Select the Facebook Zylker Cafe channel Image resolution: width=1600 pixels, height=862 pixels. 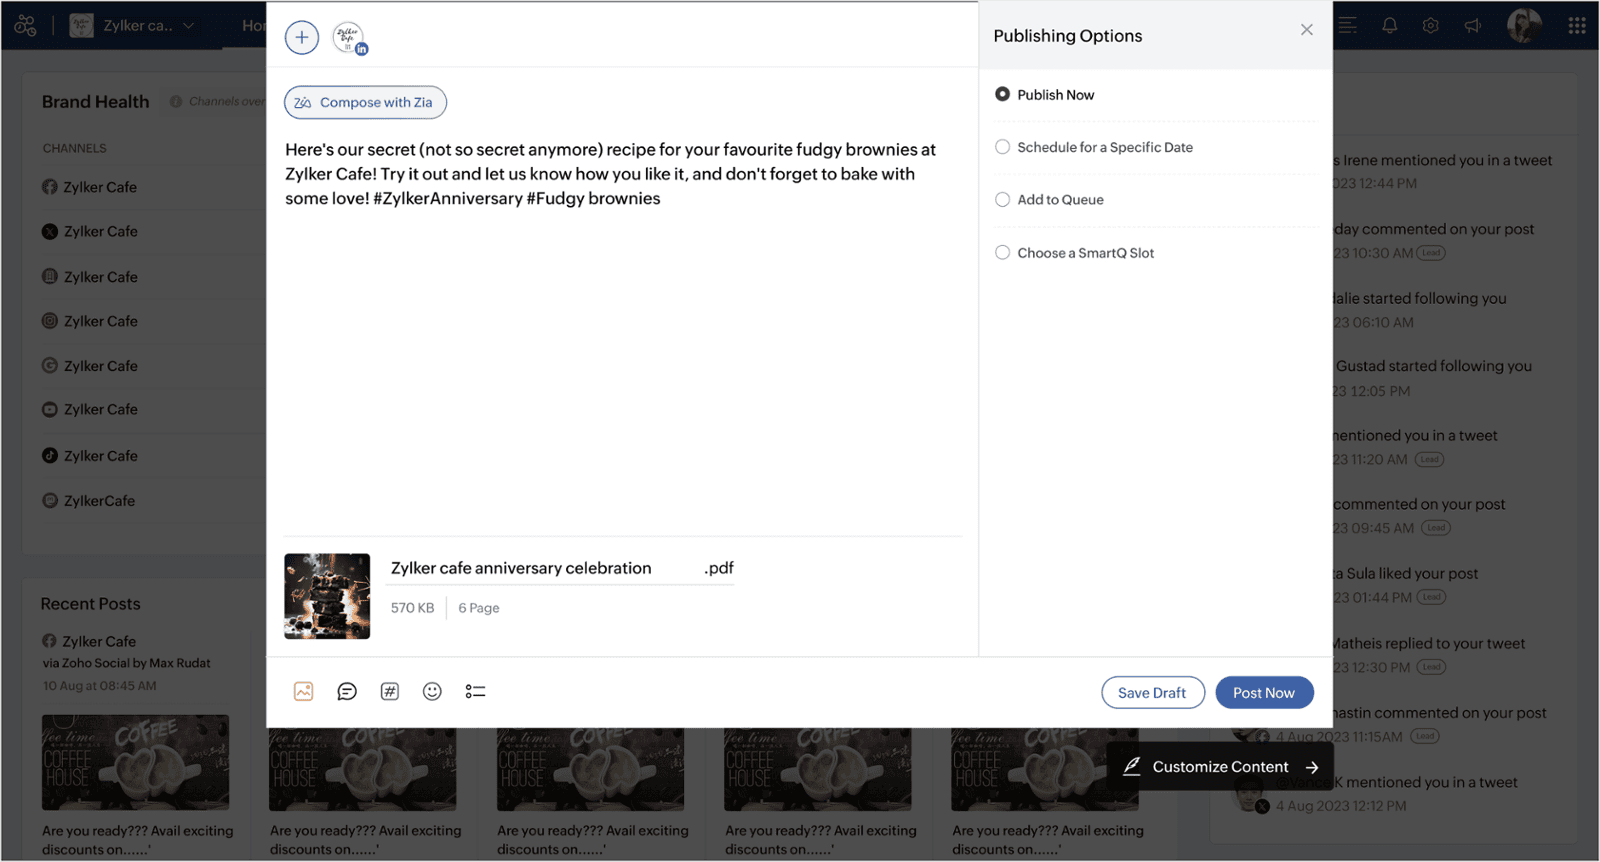(x=90, y=187)
